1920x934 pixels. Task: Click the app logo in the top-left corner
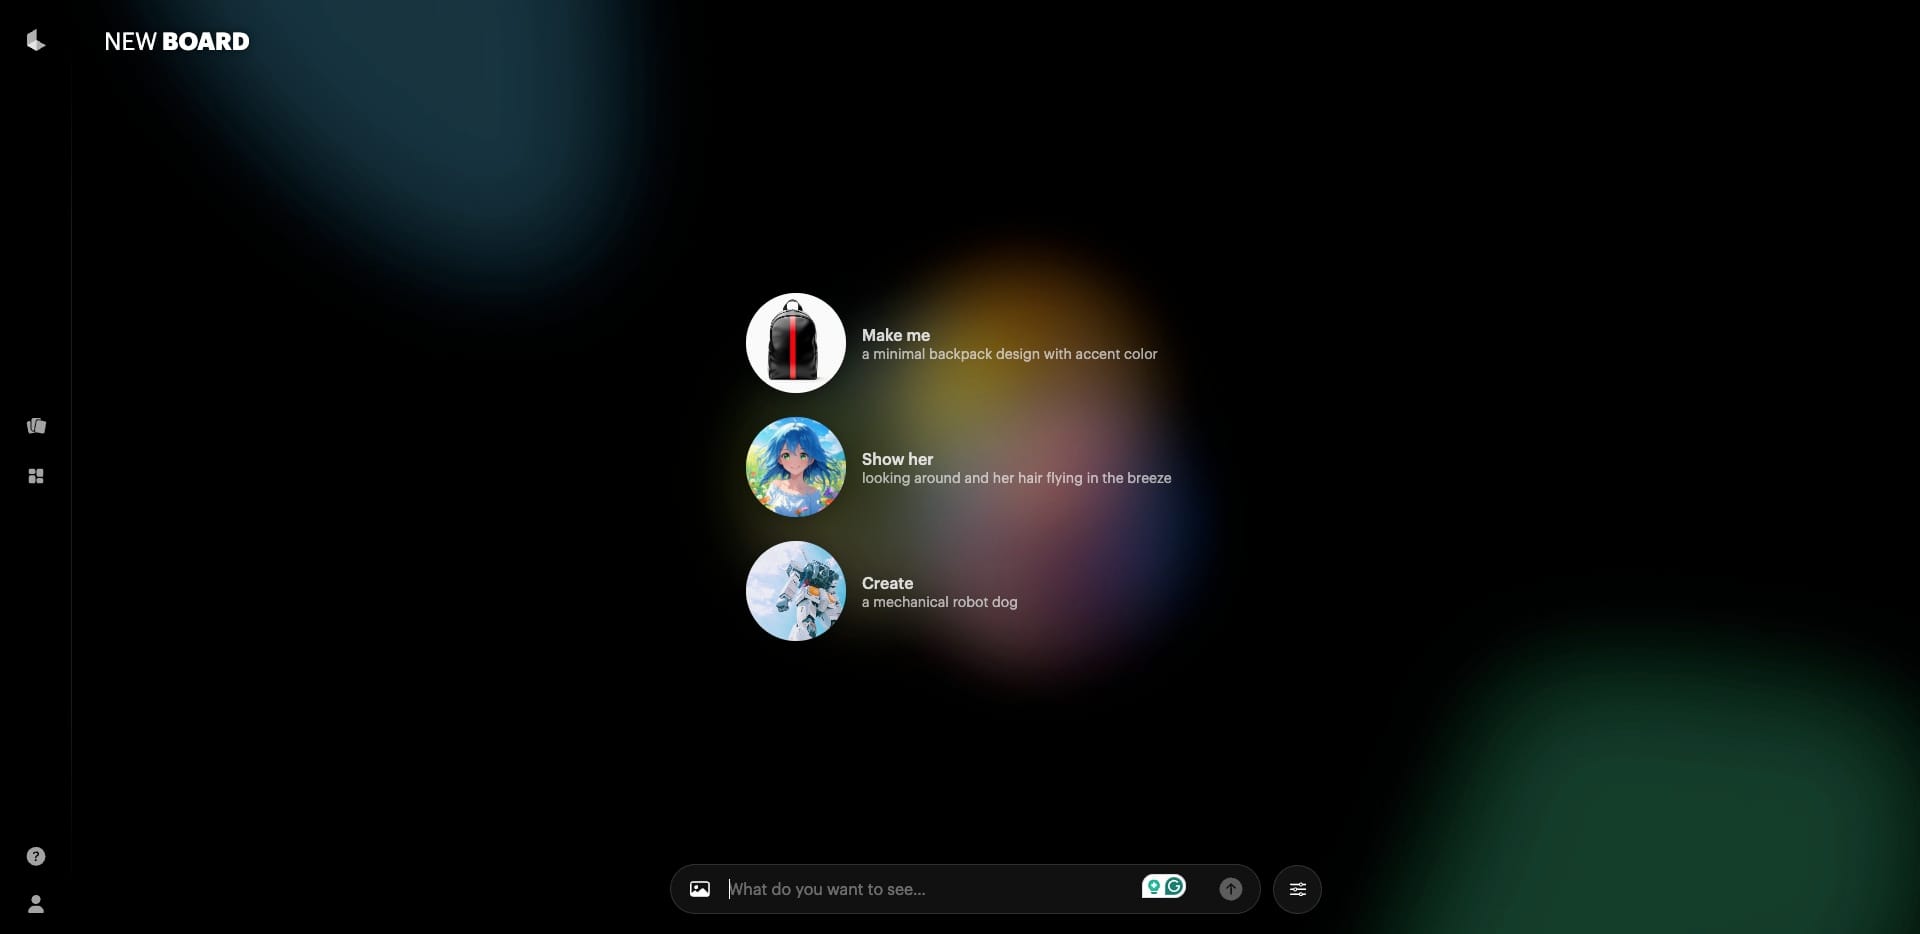(36, 40)
